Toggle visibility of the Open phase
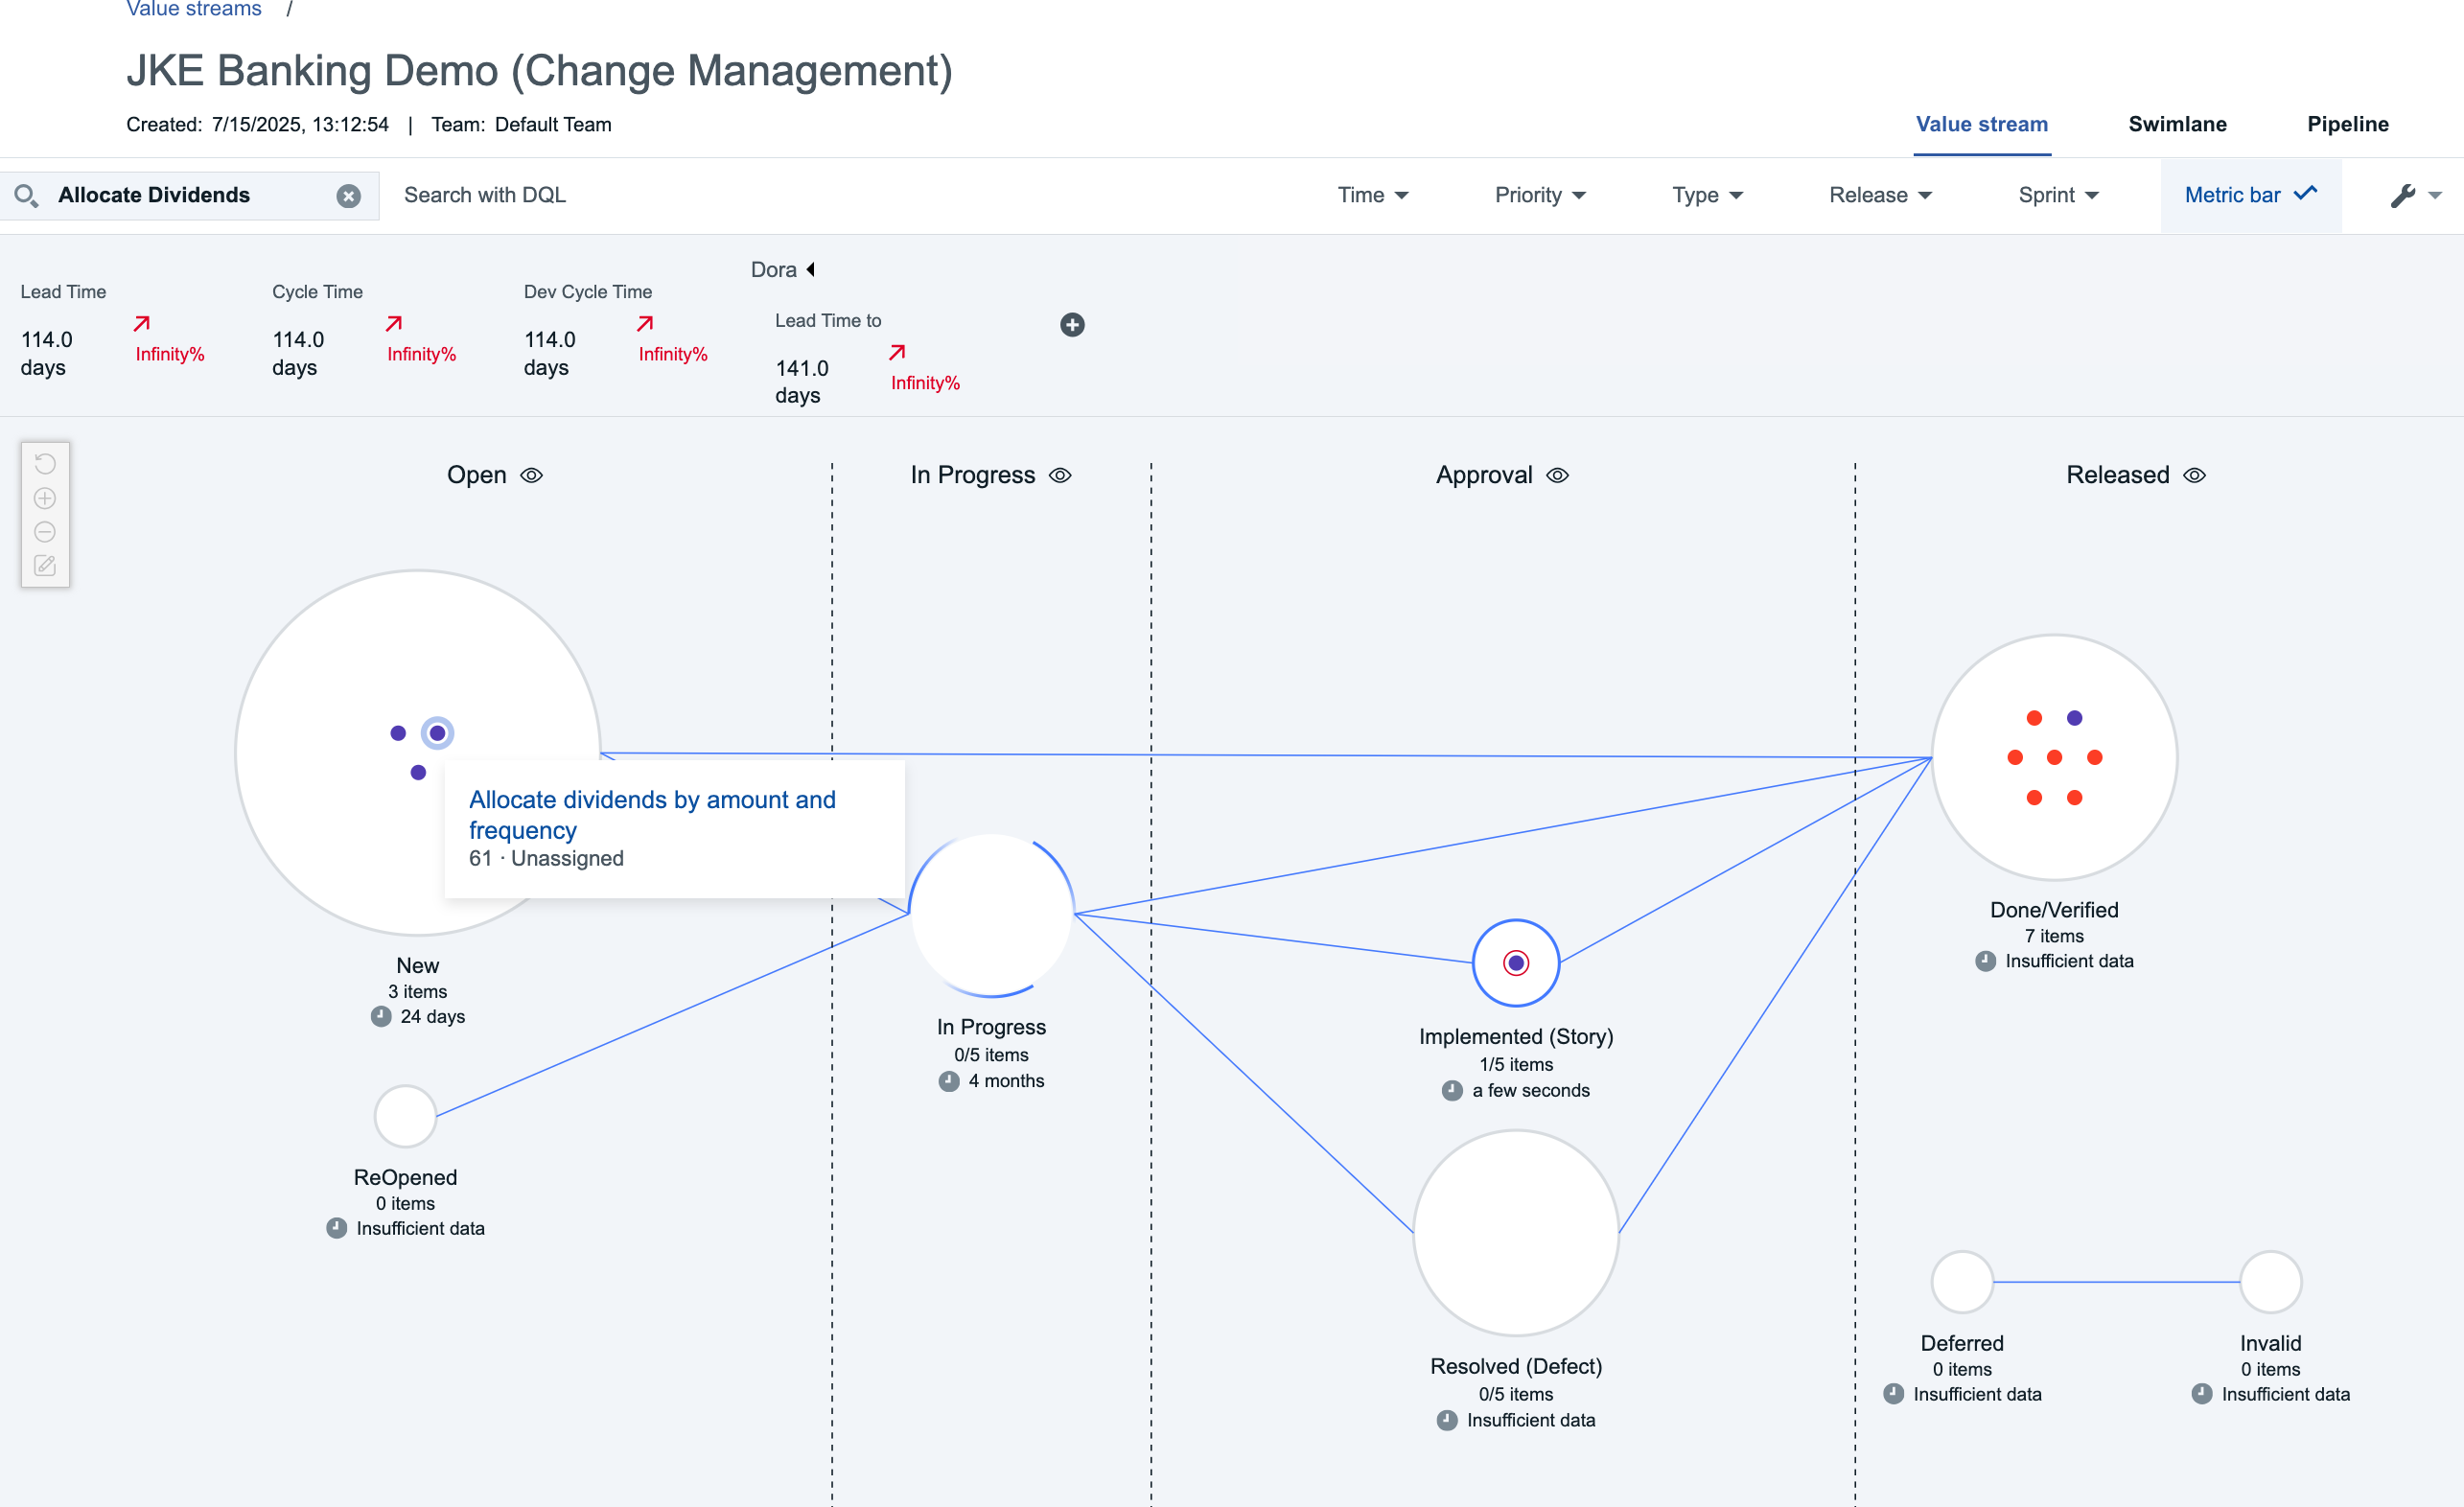Image resolution: width=2464 pixels, height=1507 pixels. click(x=532, y=475)
